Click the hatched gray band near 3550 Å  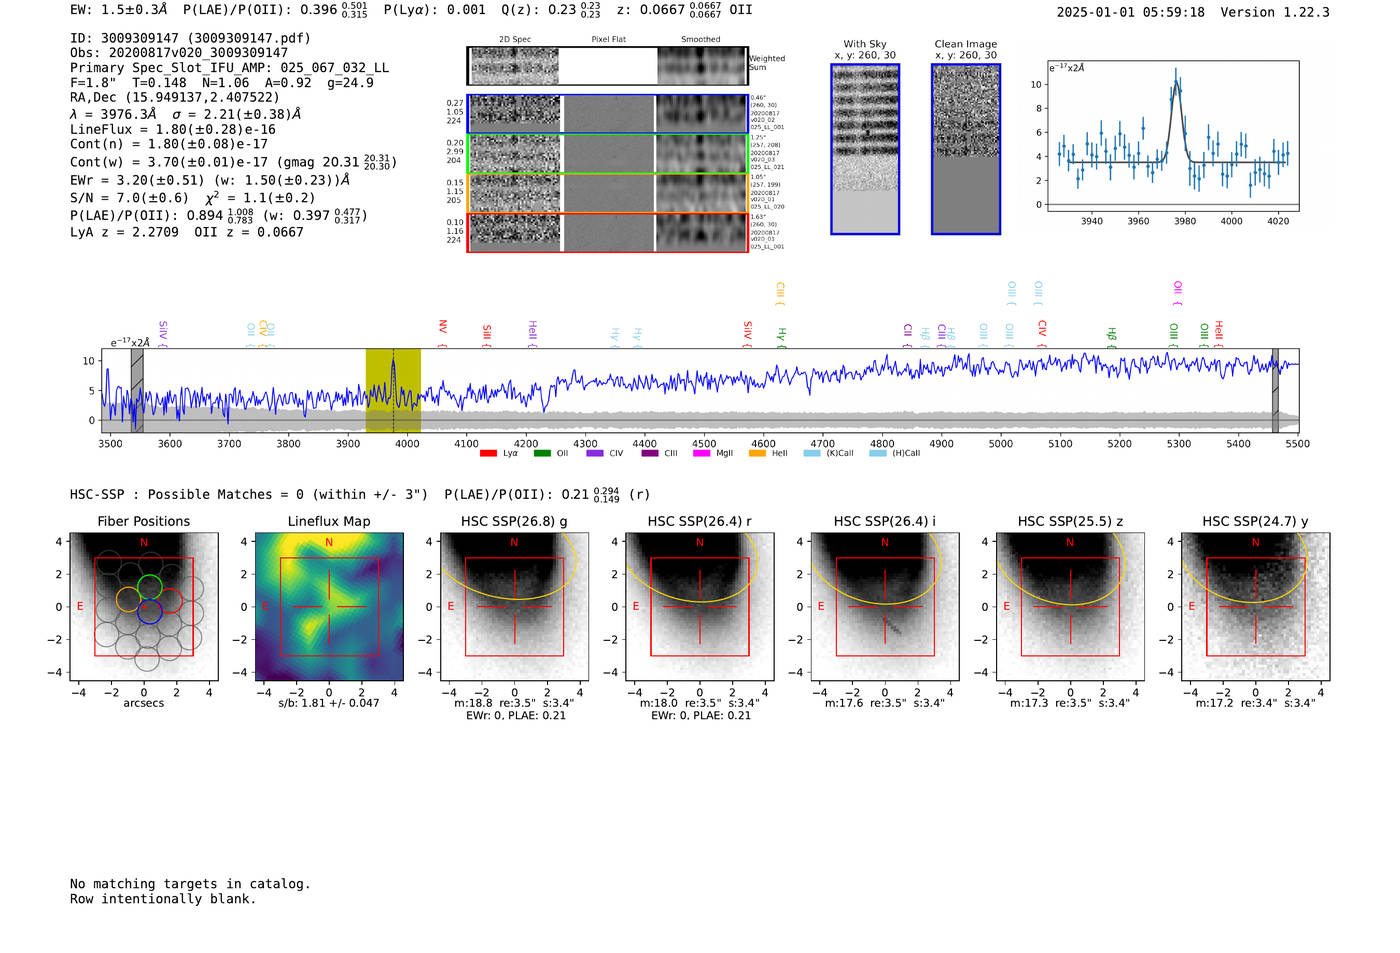(137, 391)
